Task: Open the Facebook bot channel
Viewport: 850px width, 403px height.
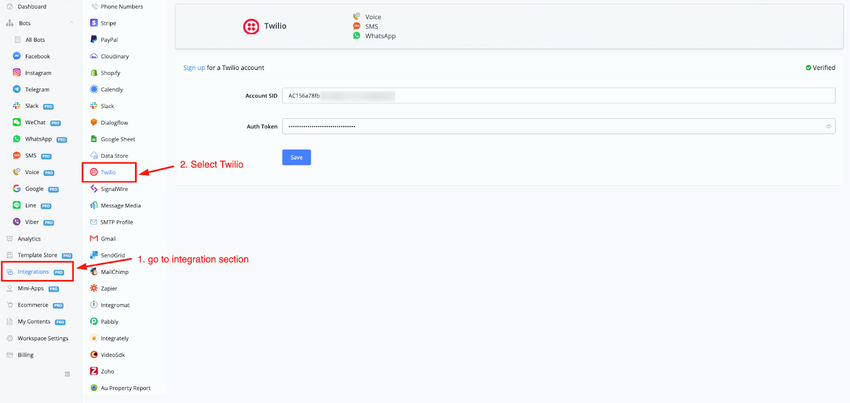Action: point(31,56)
